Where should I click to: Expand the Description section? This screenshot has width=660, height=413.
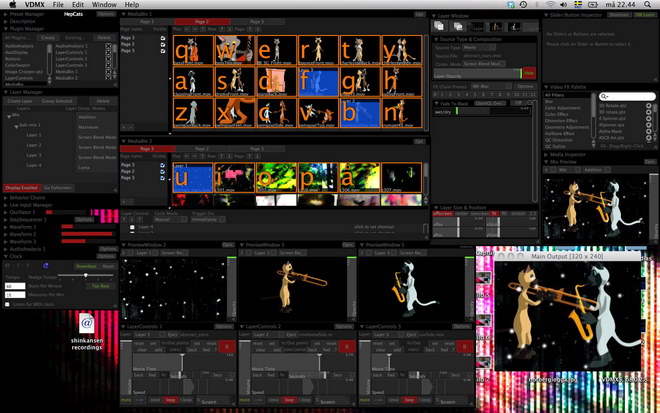point(6,21)
